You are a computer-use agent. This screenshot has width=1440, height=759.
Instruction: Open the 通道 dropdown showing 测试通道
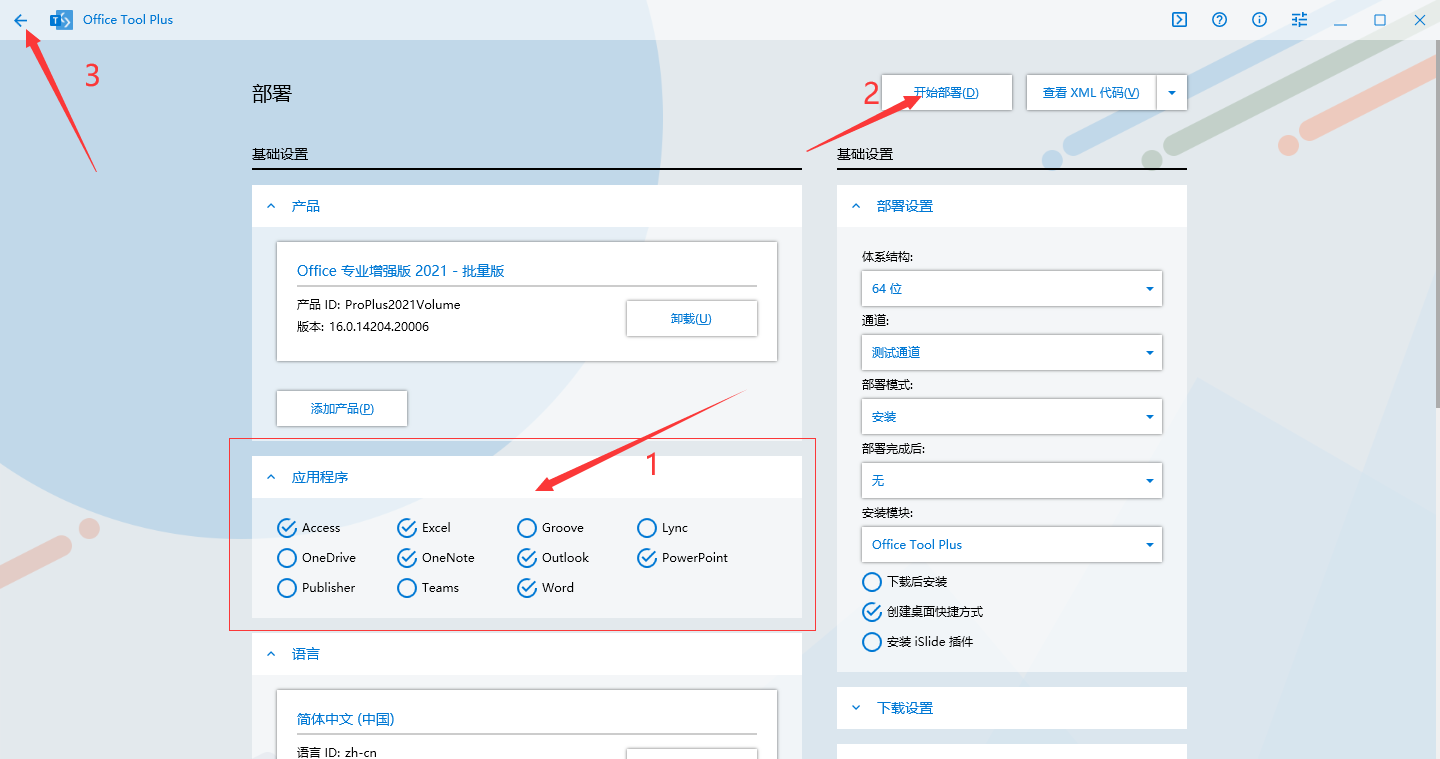[x=1011, y=352]
